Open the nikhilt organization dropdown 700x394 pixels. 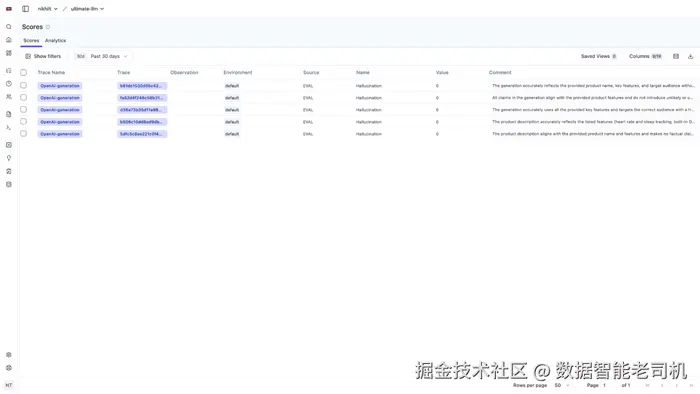[x=47, y=8]
